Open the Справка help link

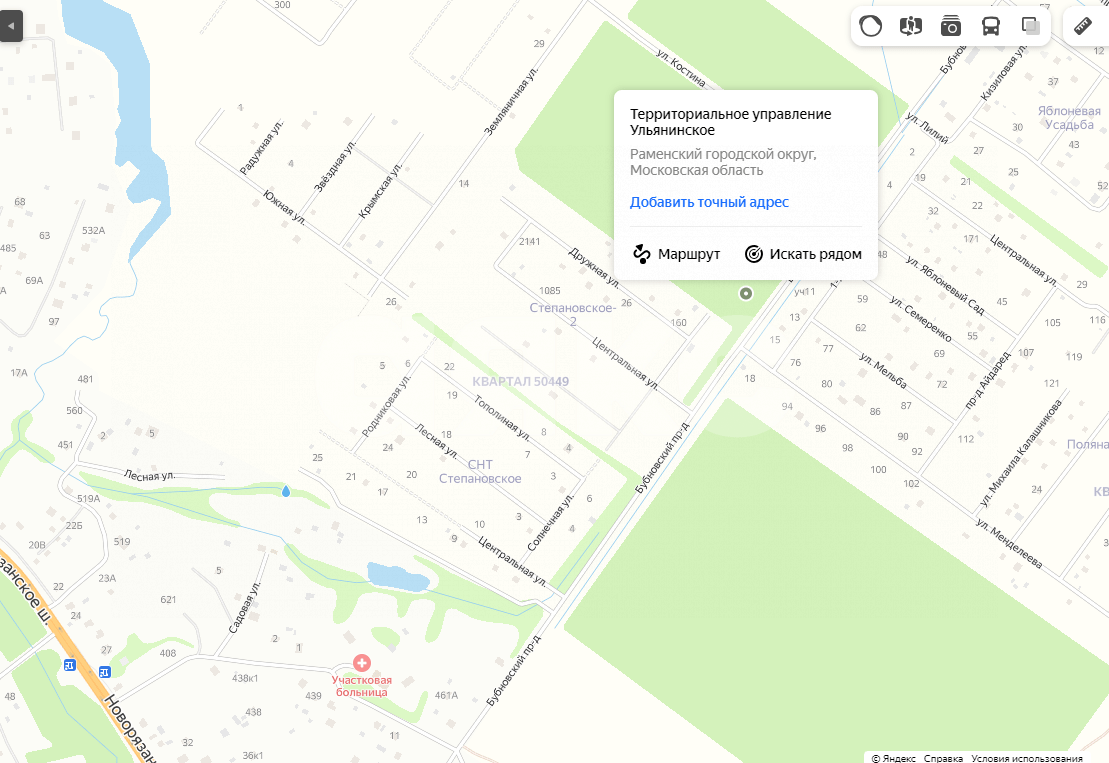943,758
